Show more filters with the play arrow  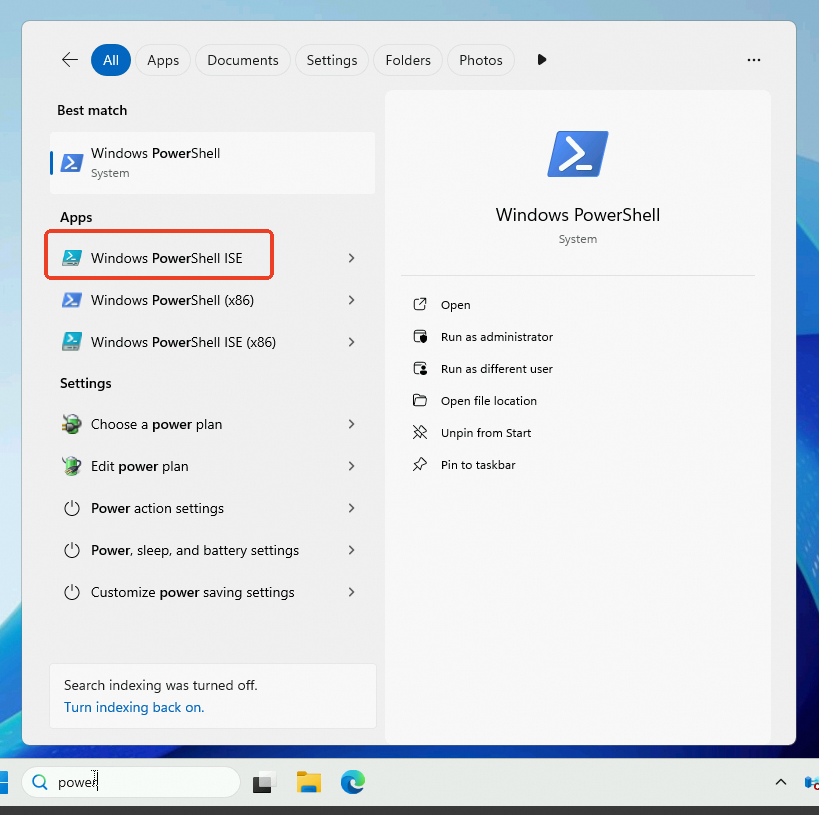542,60
